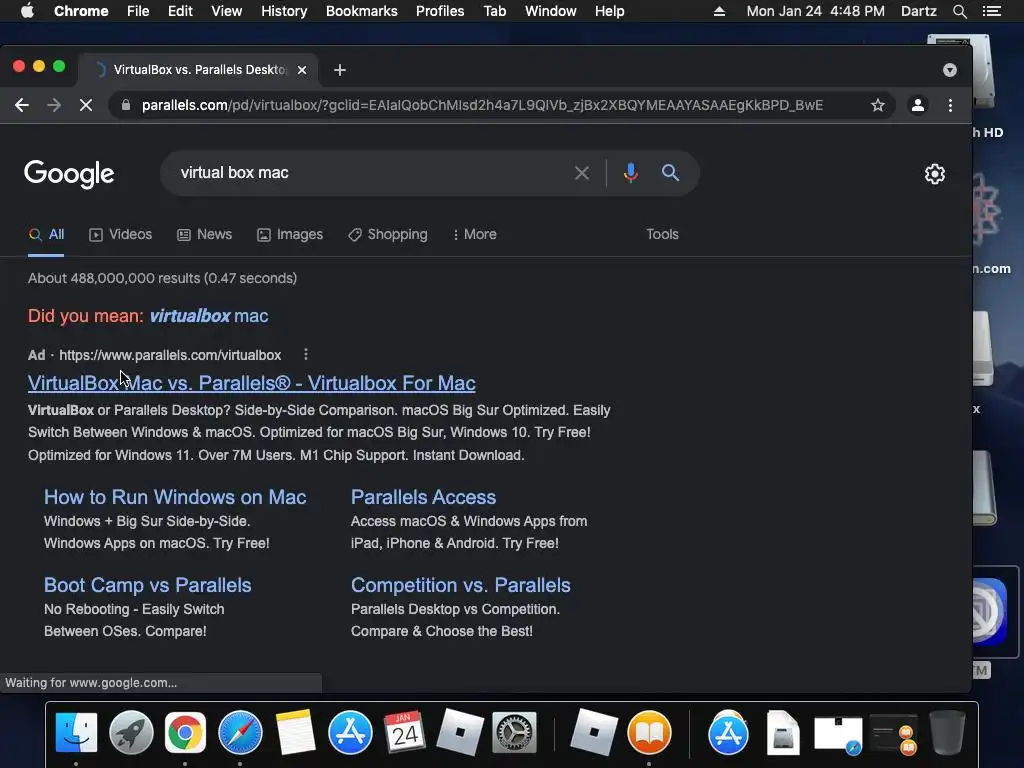Bookmark this page with the star icon

pos(878,105)
